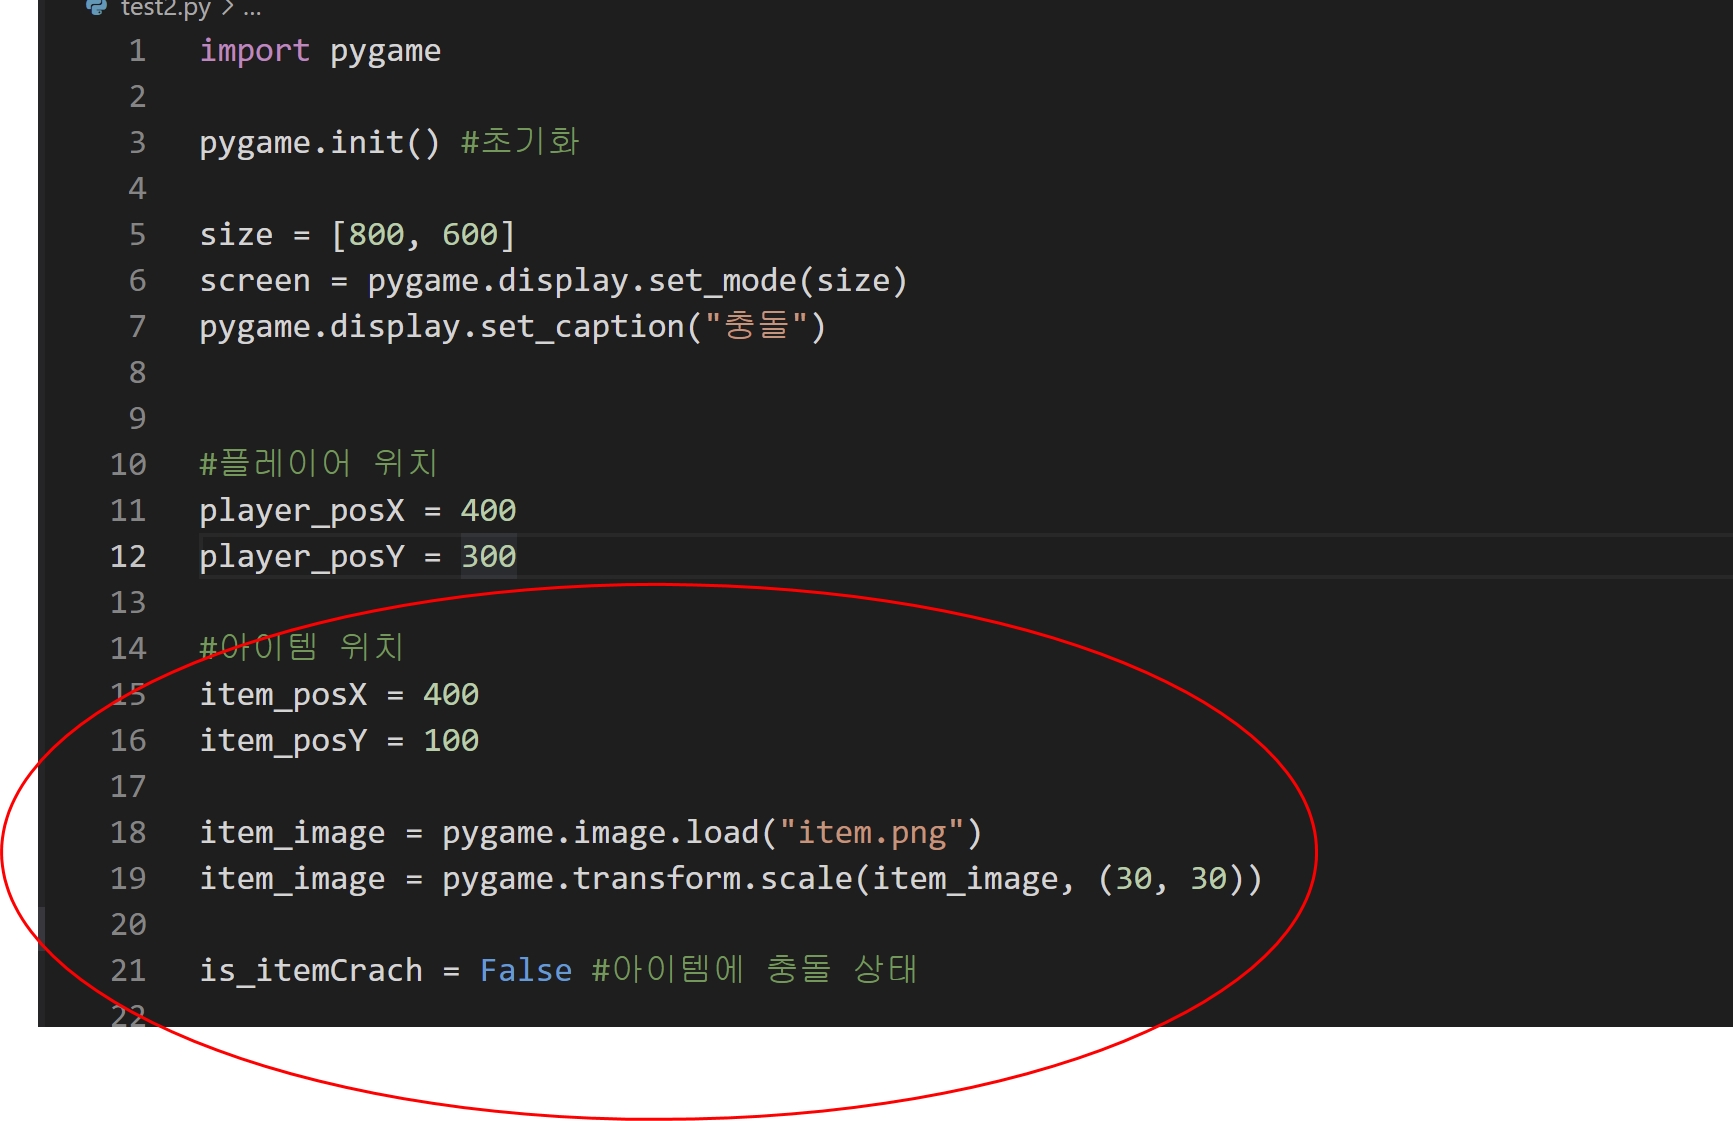Click the value 600 on line 5
Image resolution: width=1733 pixels, height=1121 pixels.
pos(470,235)
